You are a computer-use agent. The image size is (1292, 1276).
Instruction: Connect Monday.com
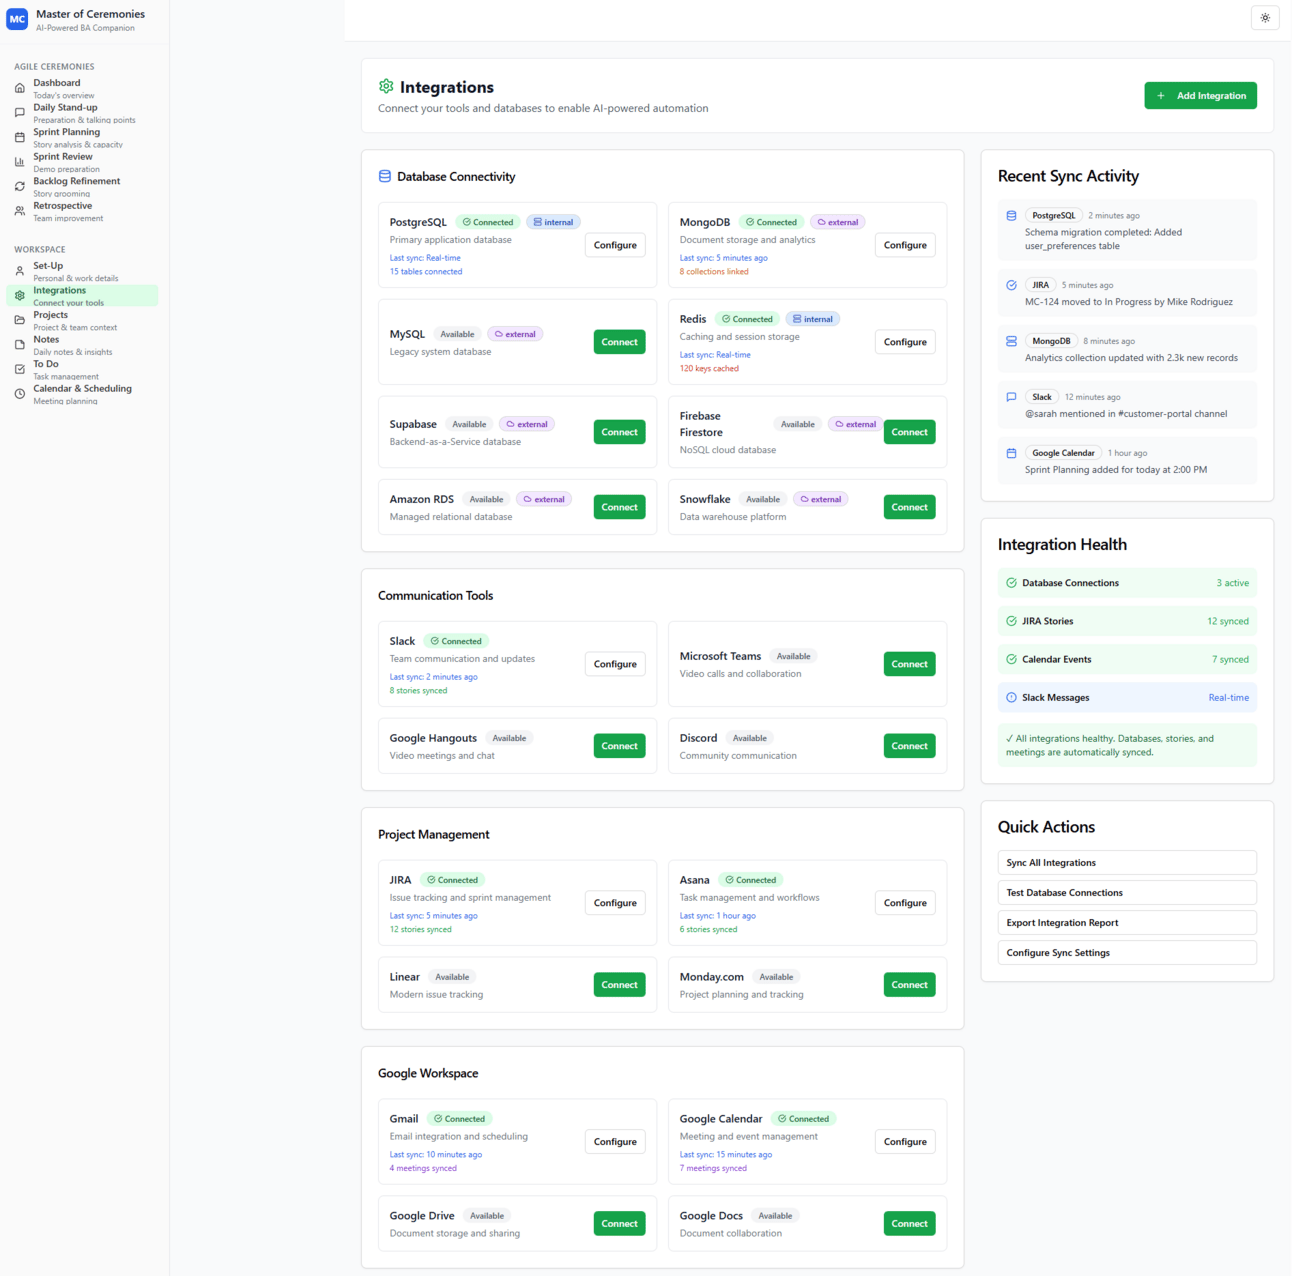910,985
